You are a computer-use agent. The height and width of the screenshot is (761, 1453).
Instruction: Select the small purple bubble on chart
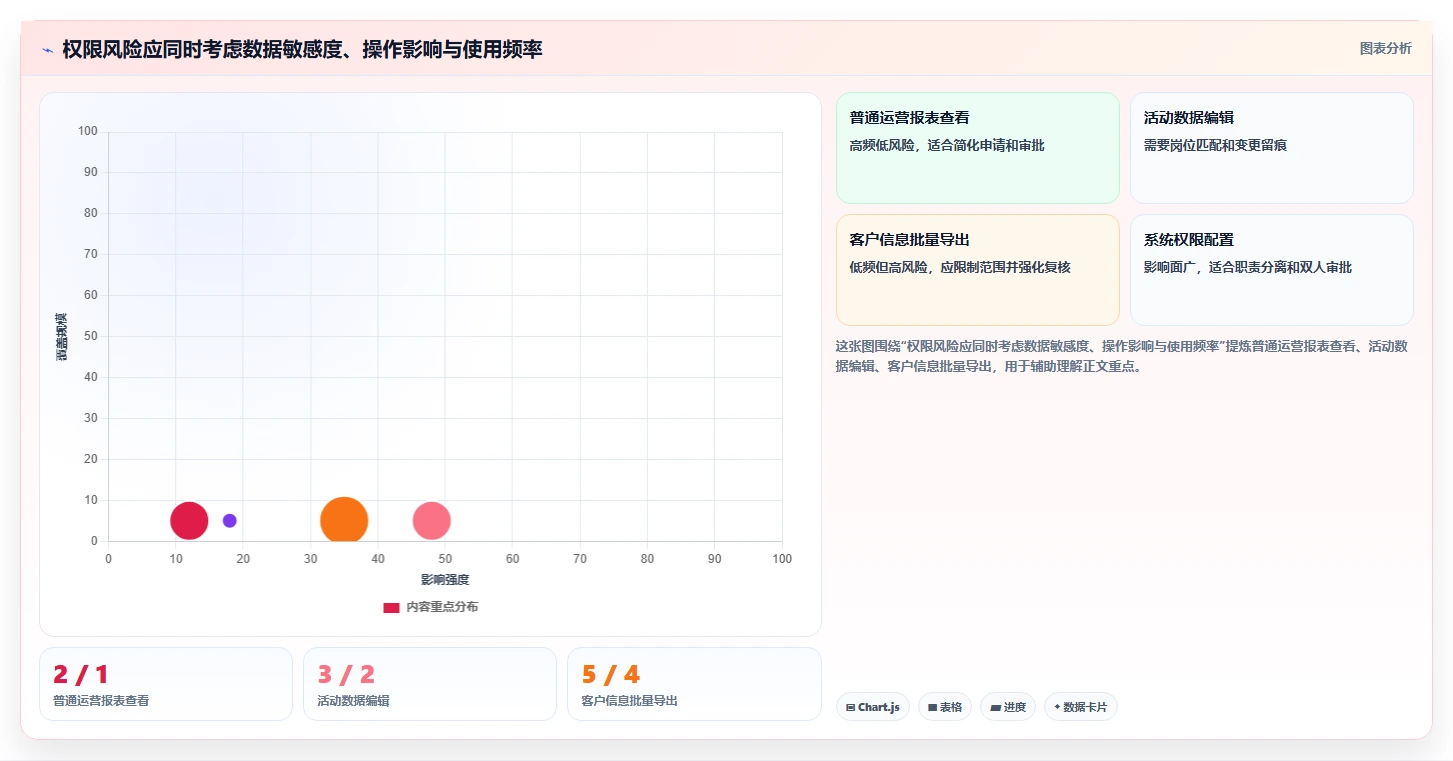[x=229, y=520]
